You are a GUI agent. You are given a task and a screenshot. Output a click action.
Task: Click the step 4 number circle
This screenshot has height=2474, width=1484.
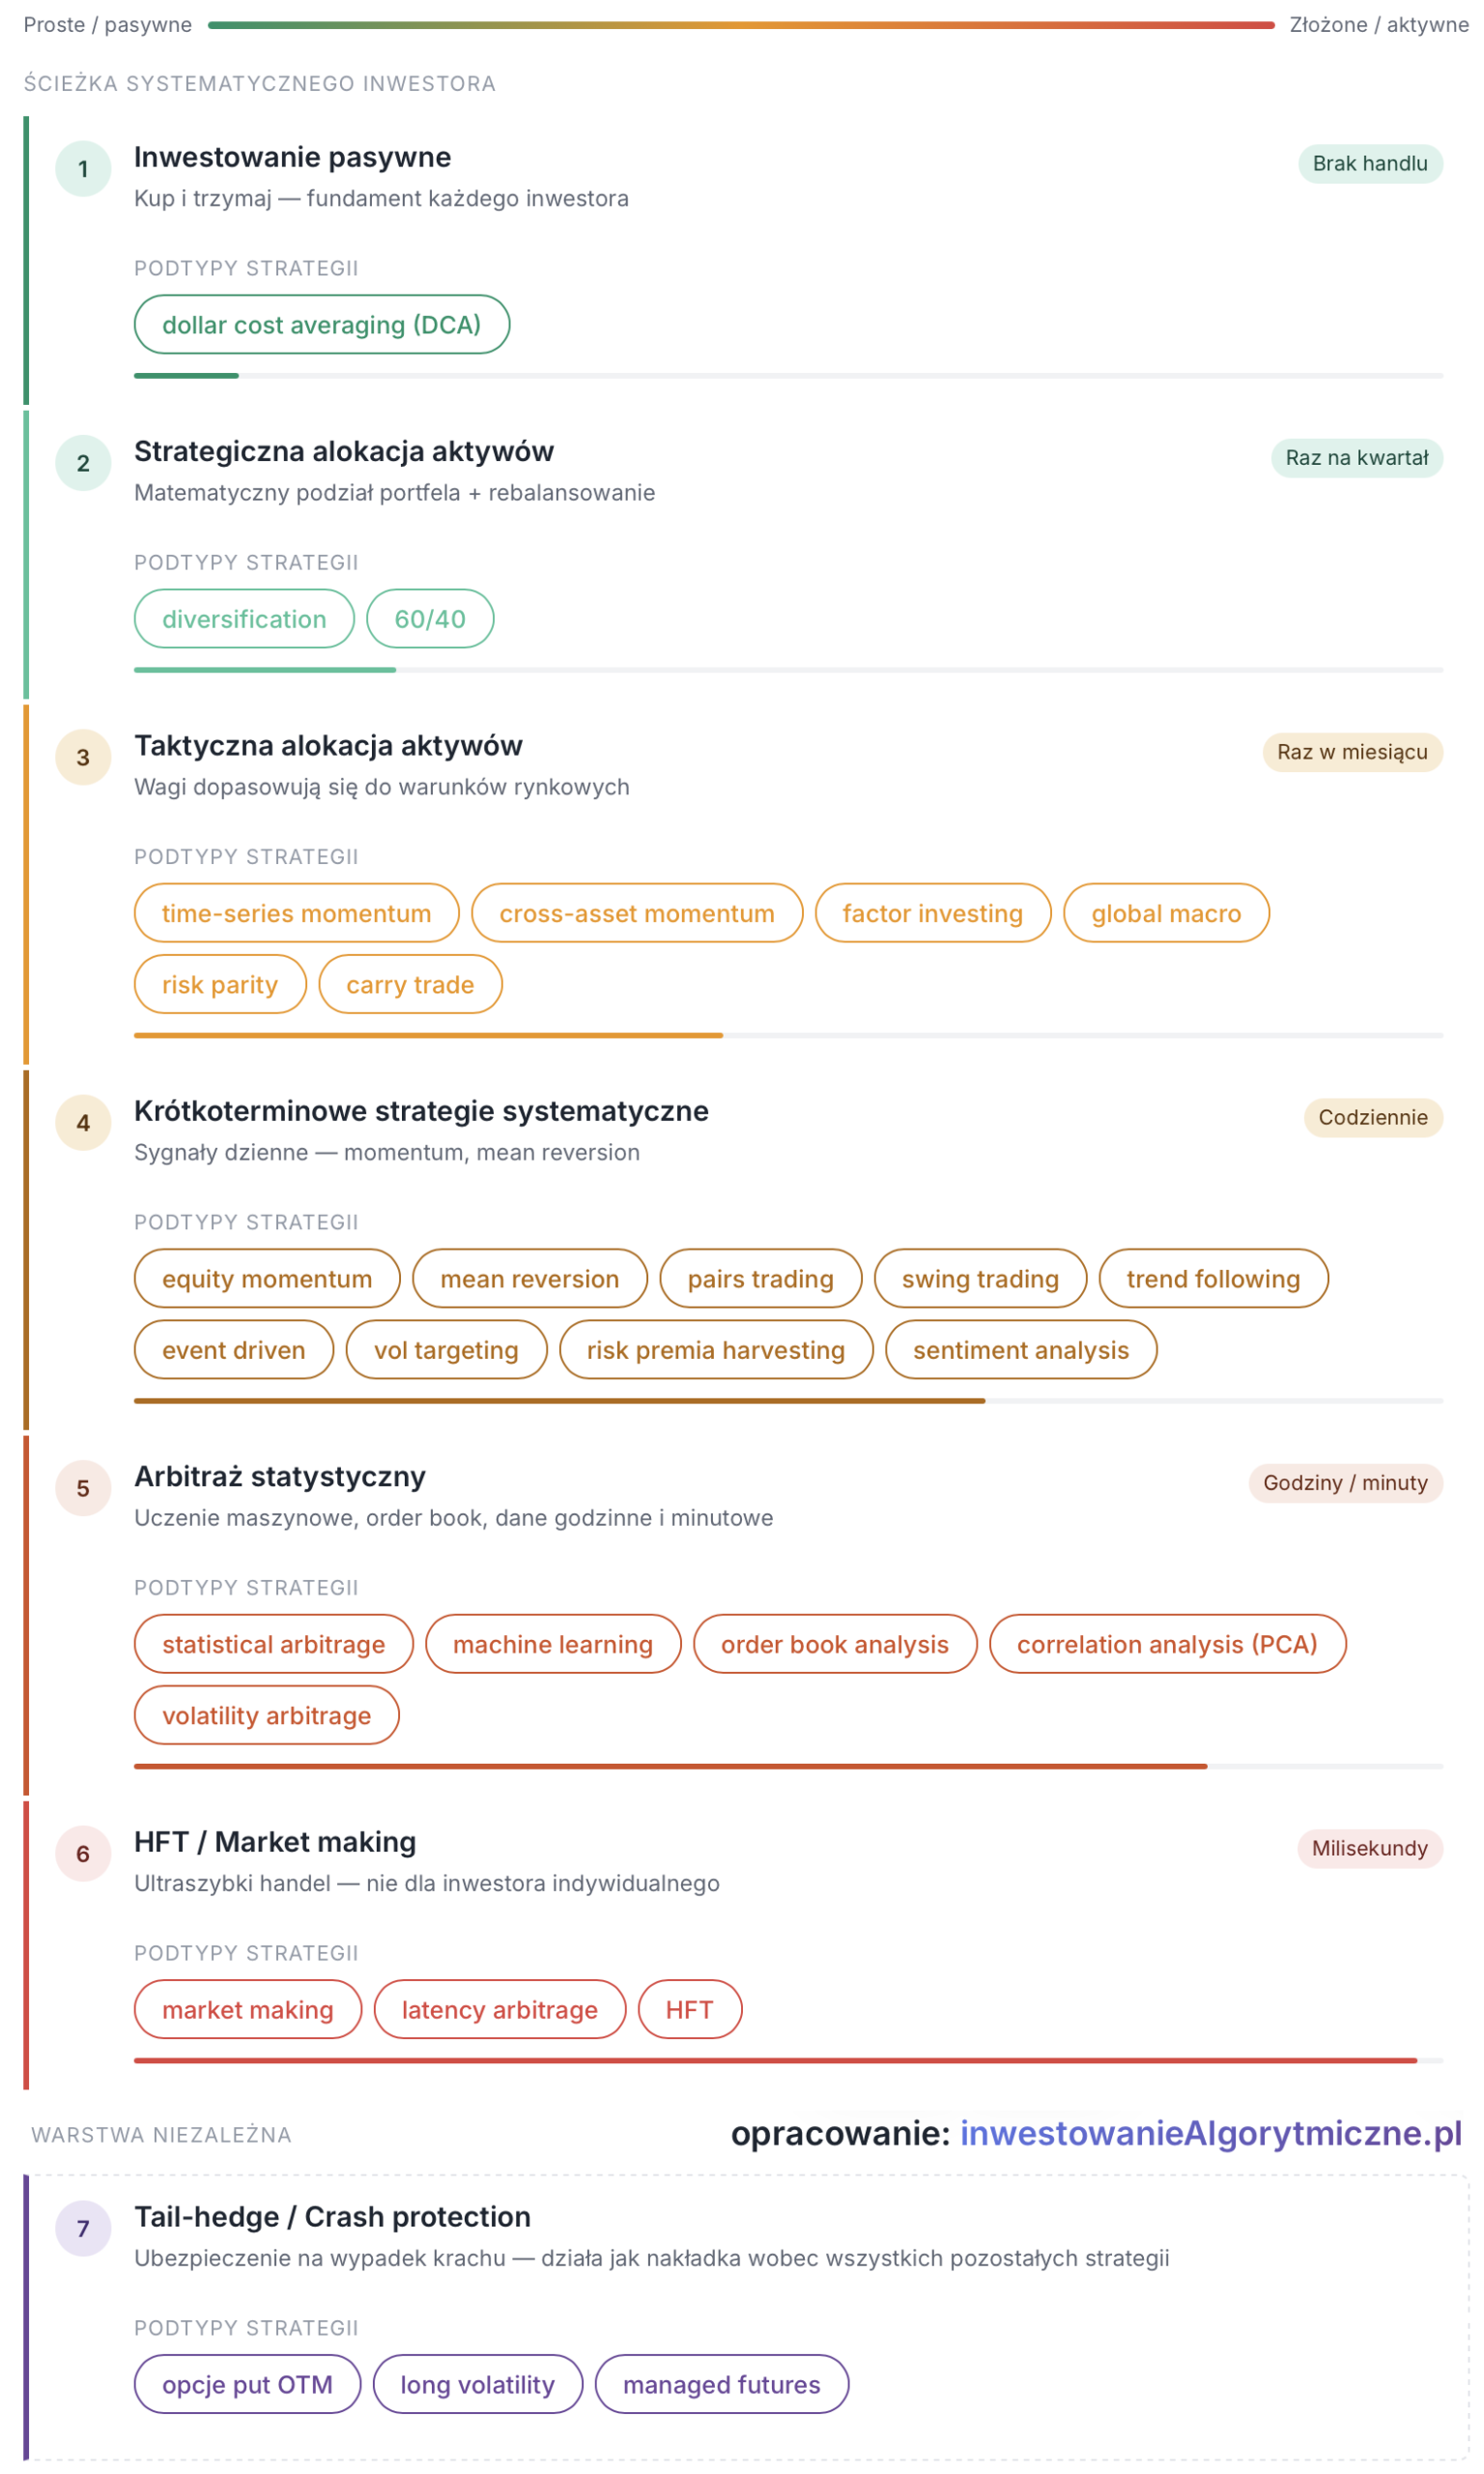(83, 1122)
